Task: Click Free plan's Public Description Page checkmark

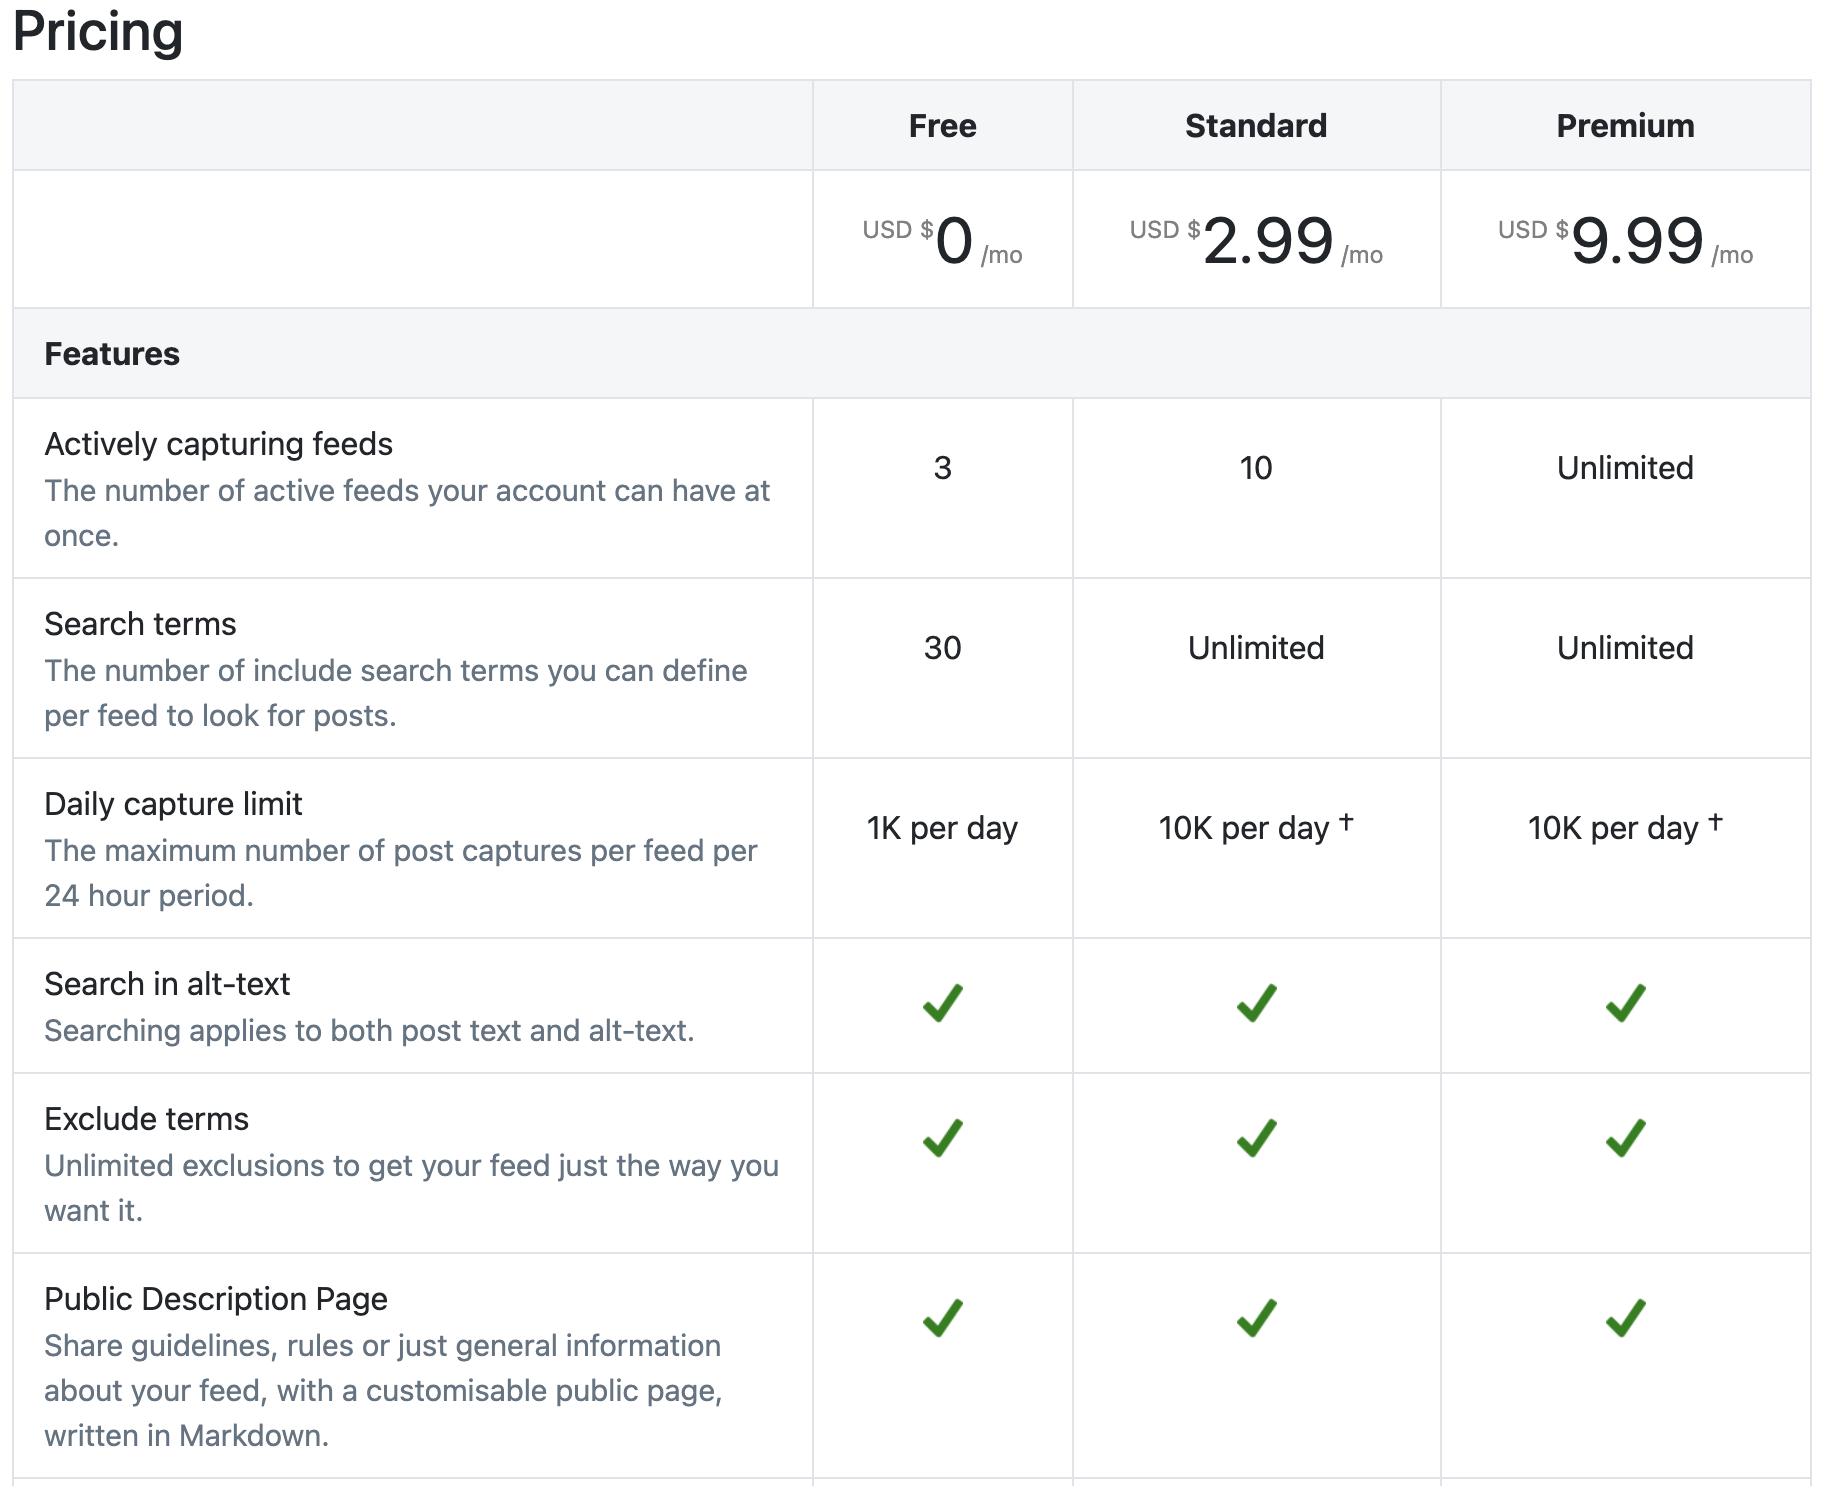Action: tap(942, 1318)
